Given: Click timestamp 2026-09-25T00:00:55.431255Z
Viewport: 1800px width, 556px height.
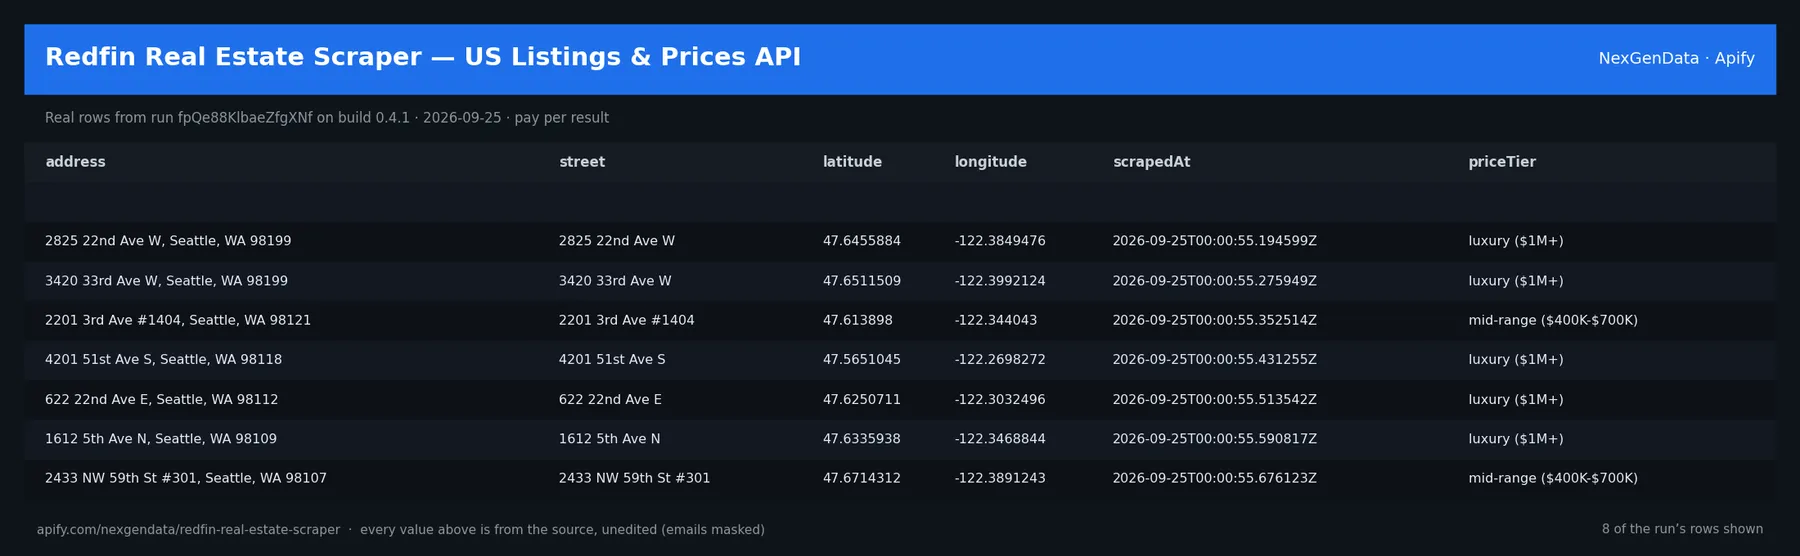Looking at the screenshot, I should pyautogui.click(x=1215, y=359).
